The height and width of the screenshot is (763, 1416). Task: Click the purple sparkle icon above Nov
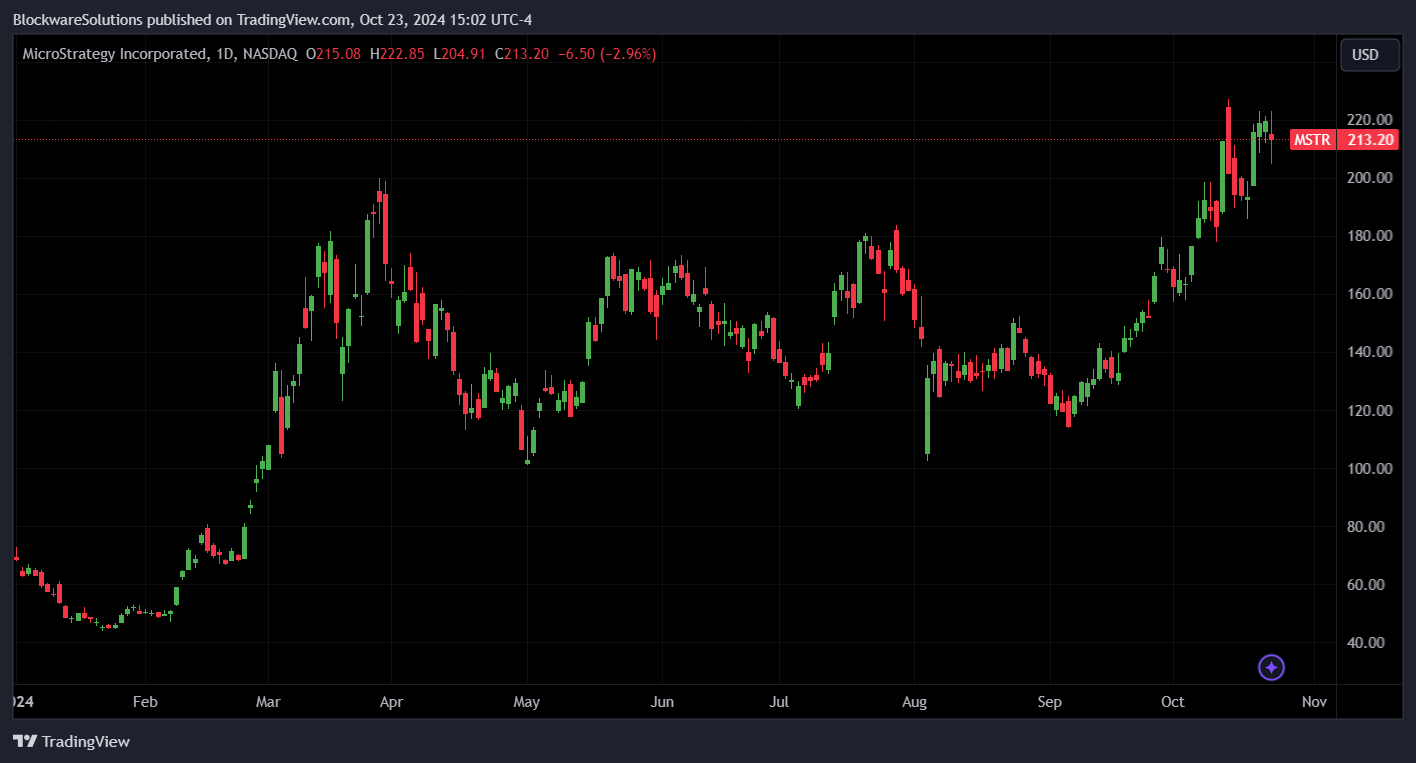(1271, 667)
